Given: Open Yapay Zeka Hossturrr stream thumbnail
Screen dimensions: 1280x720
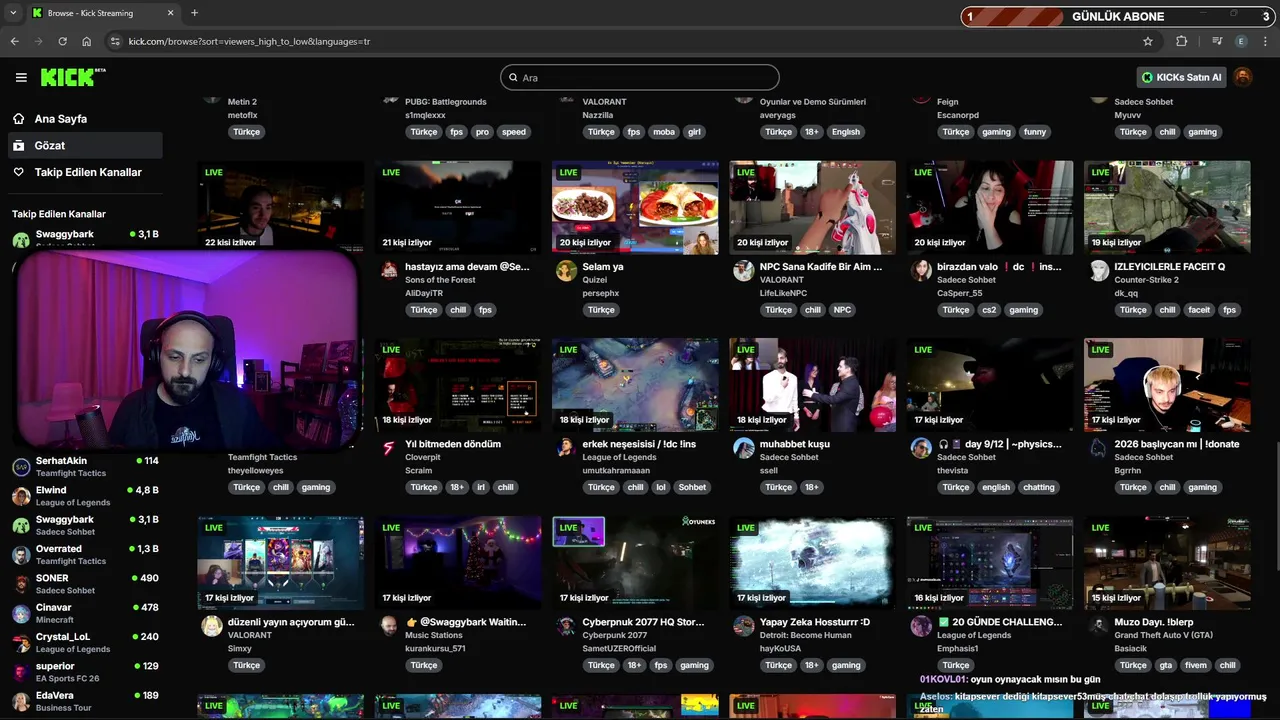Looking at the screenshot, I should tap(812, 563).
